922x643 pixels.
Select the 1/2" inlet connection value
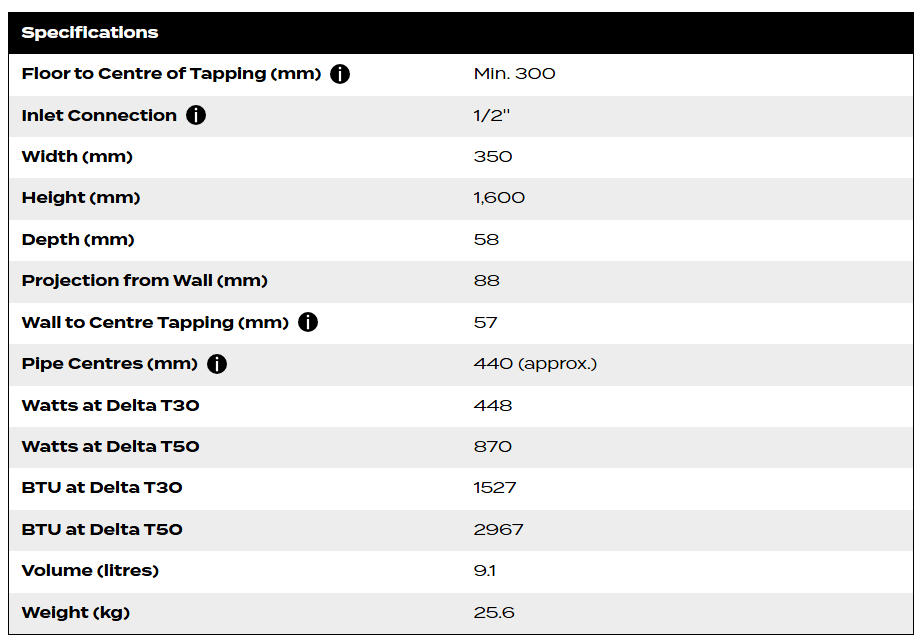(492, 115)
